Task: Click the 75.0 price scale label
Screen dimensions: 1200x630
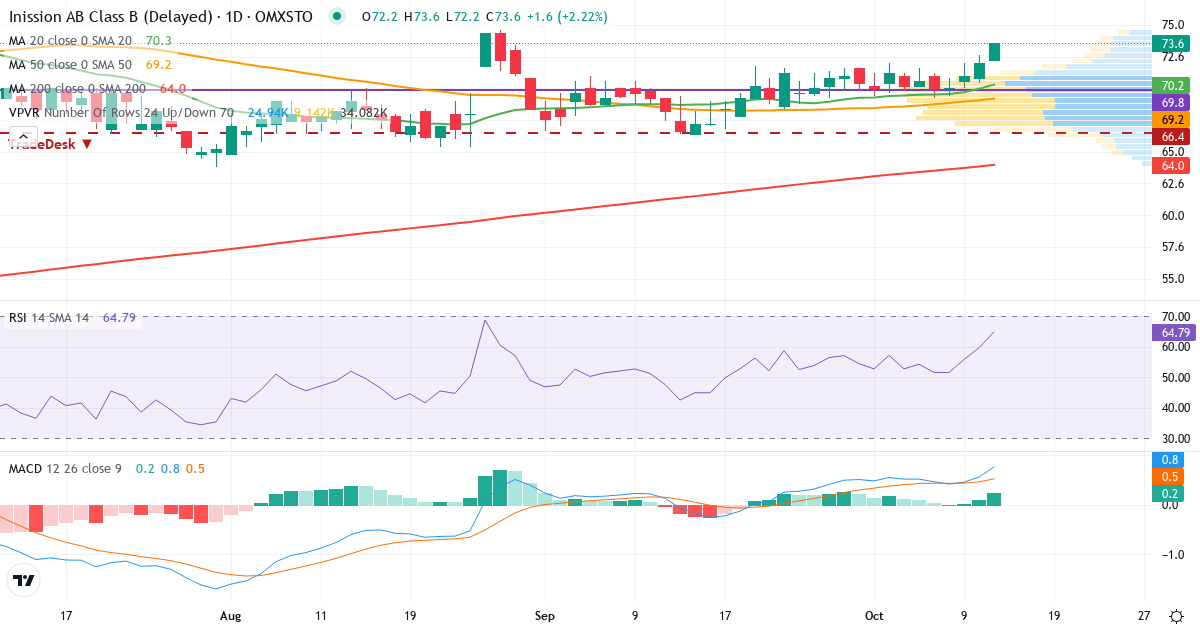Action: coord(1172,24)
